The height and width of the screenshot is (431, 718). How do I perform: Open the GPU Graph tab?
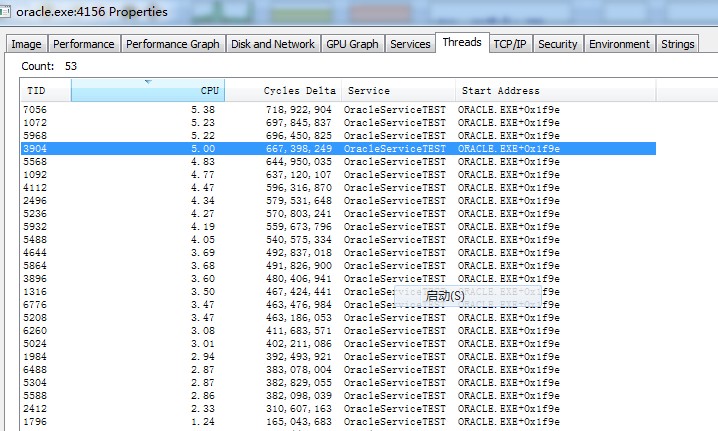point(353,44)
